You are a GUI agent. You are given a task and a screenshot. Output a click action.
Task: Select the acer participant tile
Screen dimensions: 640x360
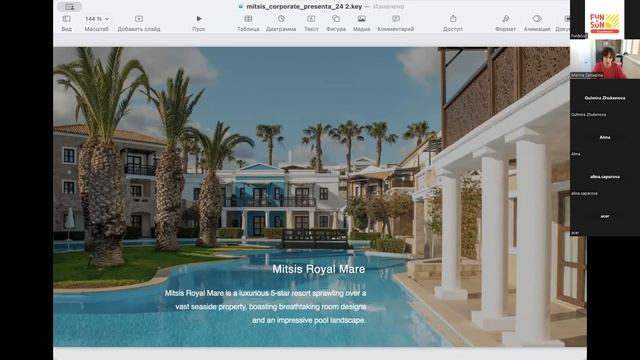[605, 216]
